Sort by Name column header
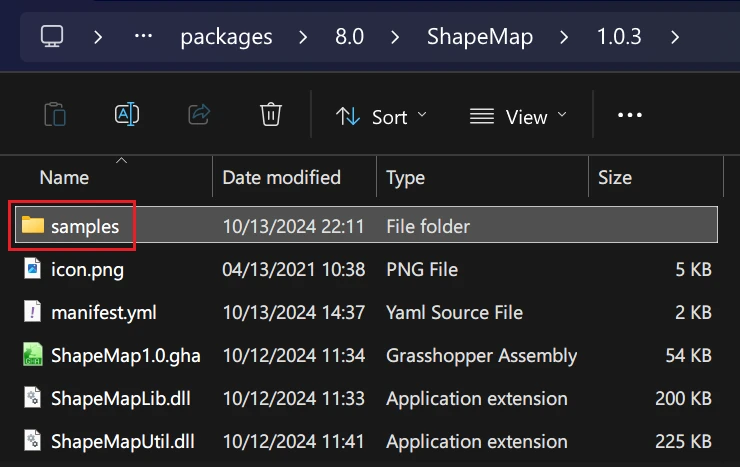Image resolution: width=740 pixels, height=467 pixels. click(x=64, y=178)
